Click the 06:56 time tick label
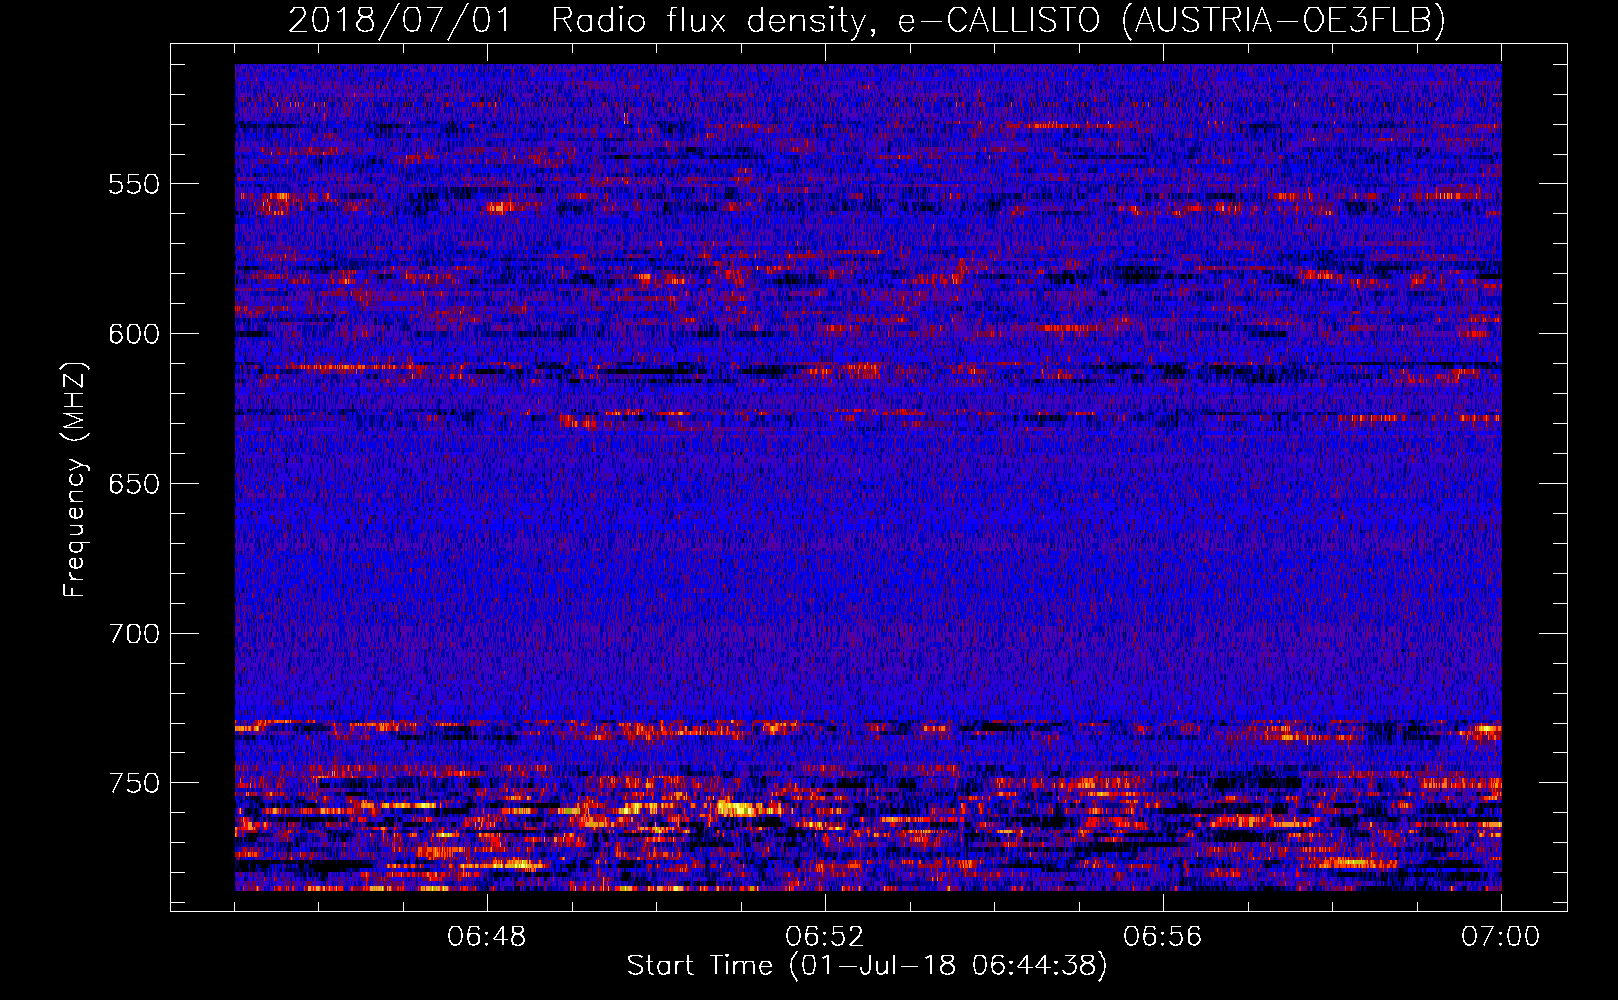The height and width of the screenshot is (1000, 1618). point(1163,937)
